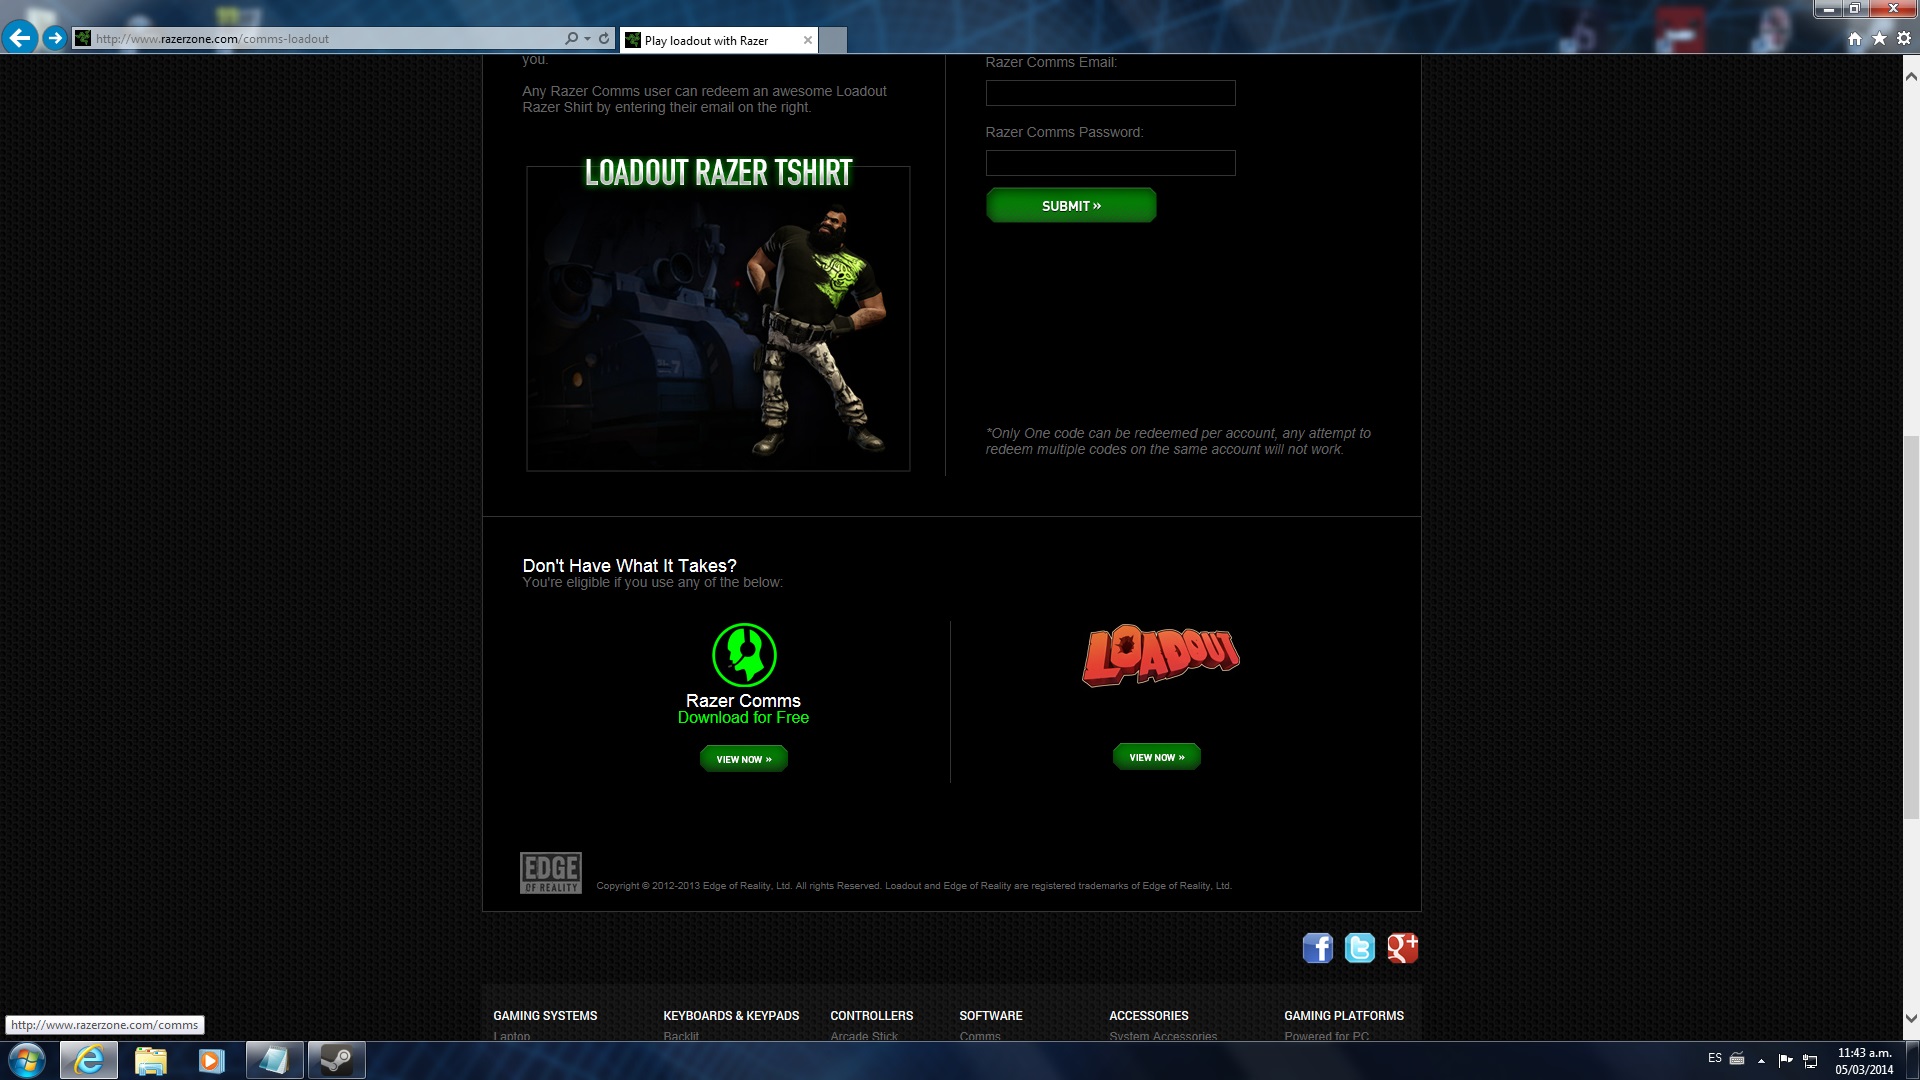Screen dimensions: 1920x1080
Task: Click View Now under Razer Comms
Action: (x=744, y=759)
